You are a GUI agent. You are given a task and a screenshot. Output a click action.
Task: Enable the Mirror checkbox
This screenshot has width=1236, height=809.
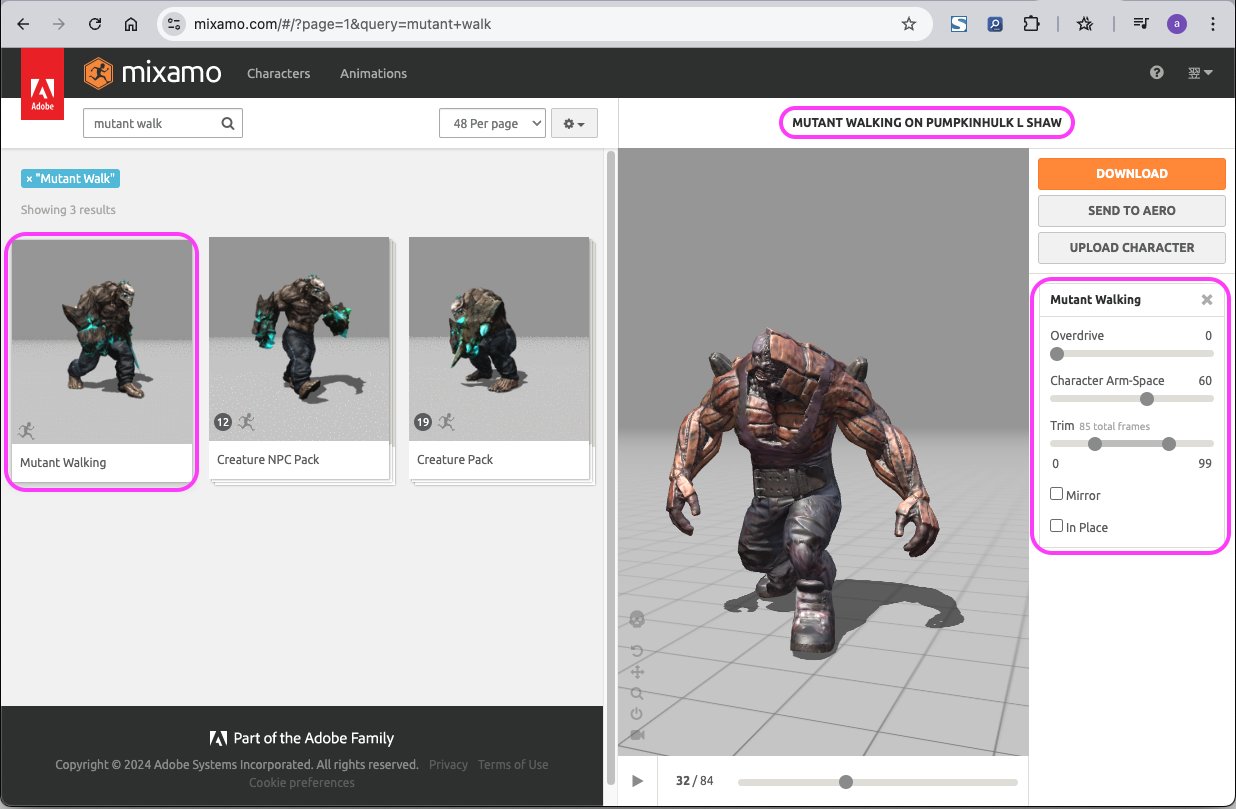(1056, 494)
